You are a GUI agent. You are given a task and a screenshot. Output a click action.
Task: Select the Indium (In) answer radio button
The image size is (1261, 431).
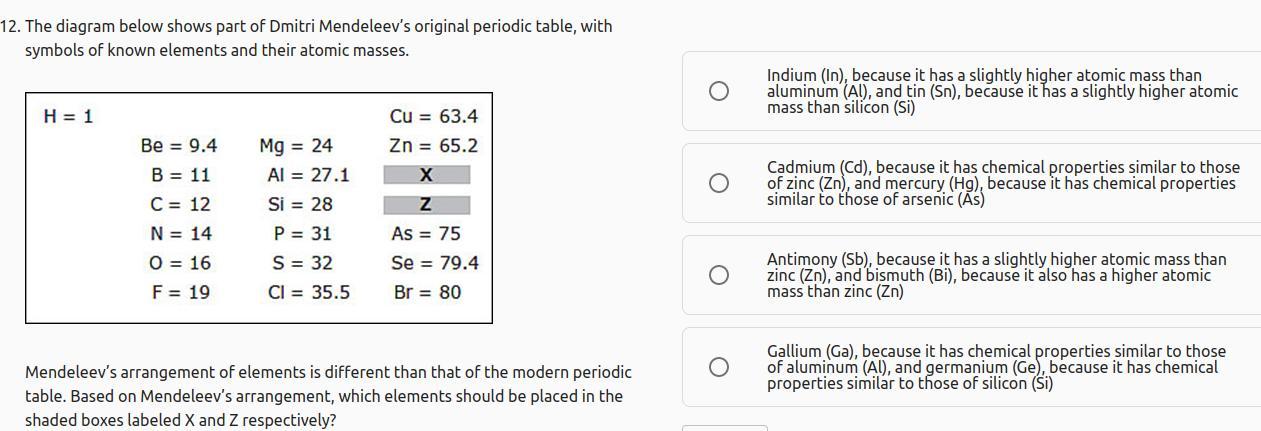point(718,91)
